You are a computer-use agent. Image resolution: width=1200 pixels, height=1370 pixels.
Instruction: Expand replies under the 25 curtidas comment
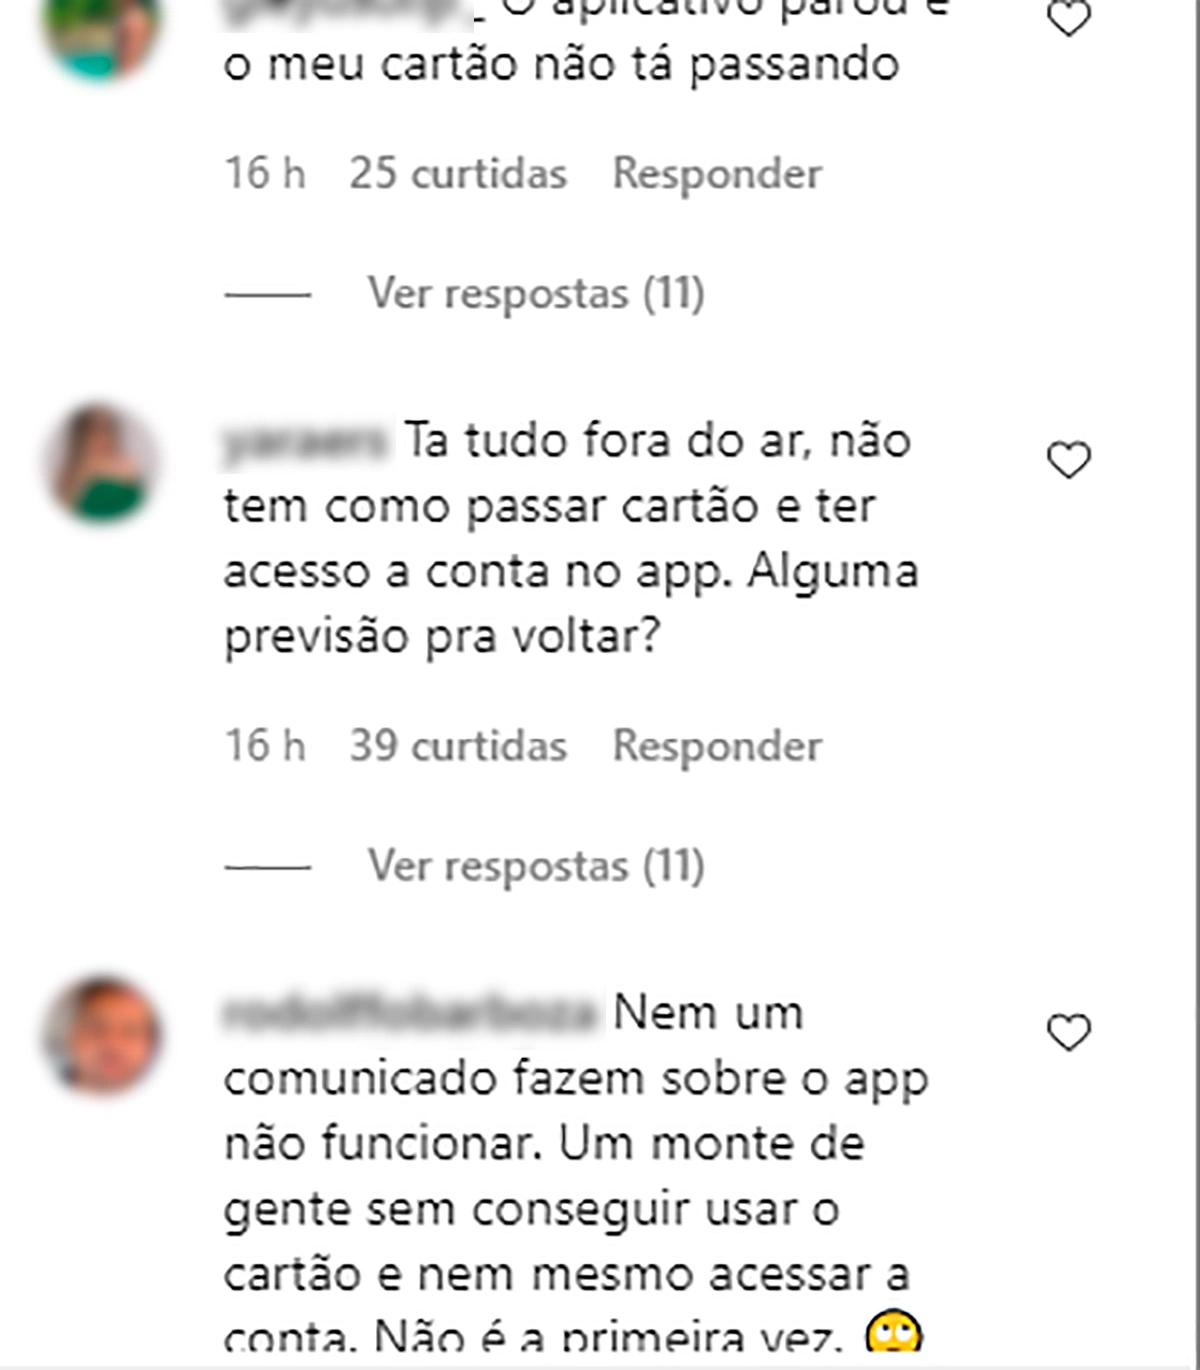536,294
